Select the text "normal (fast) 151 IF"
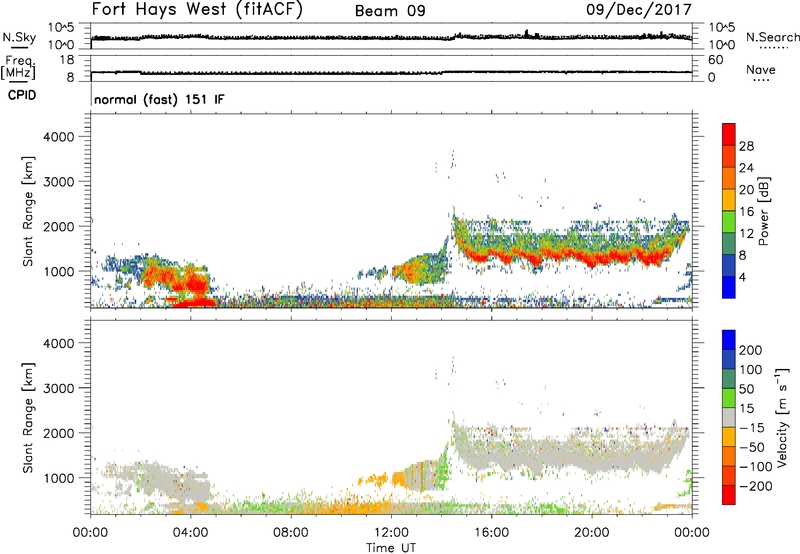800x554 pixels. point(159,99)
